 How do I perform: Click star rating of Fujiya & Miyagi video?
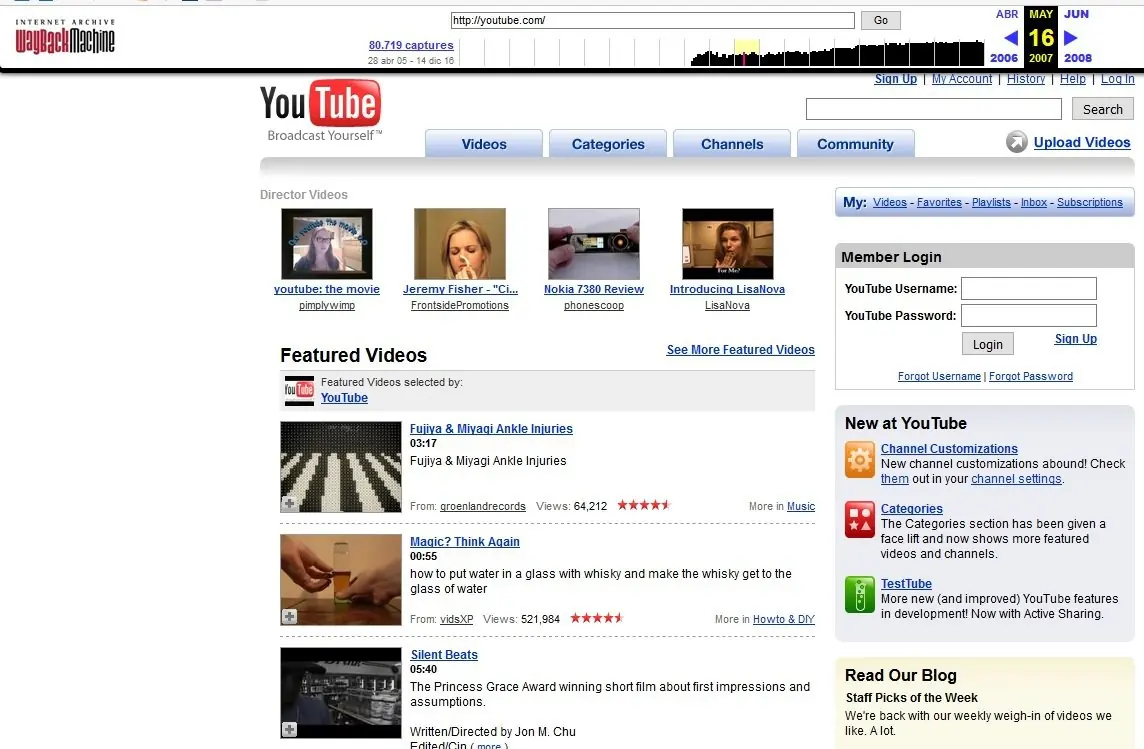click(x=644, y=505)
